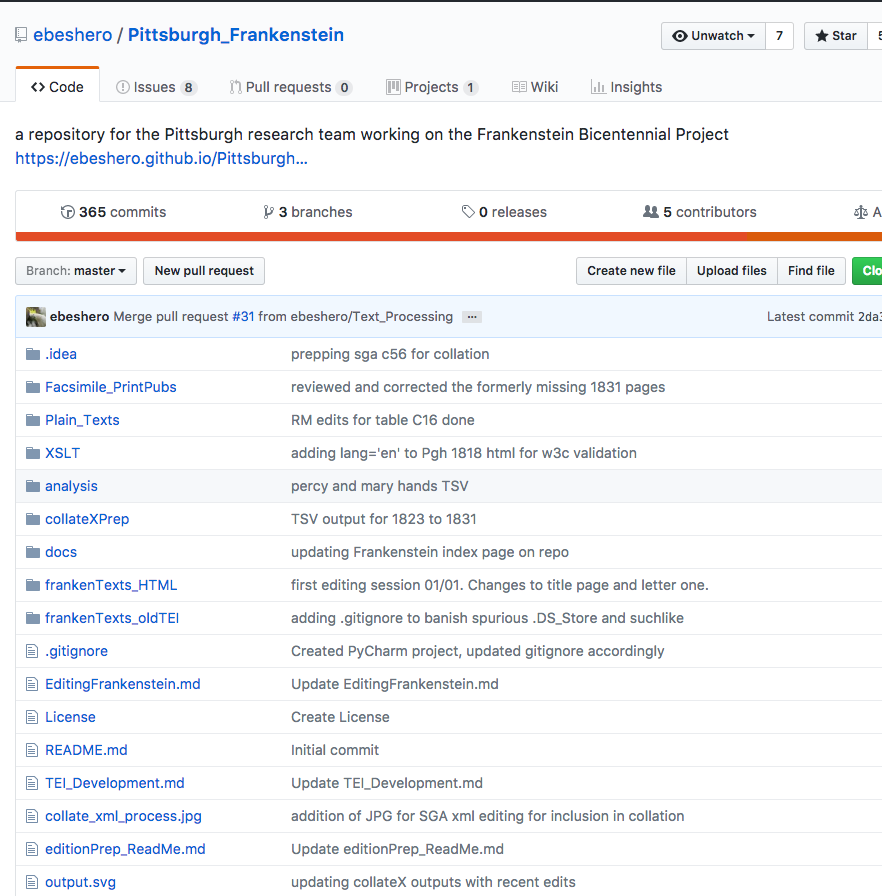Click New pull request button
Screen dimensions: 882x896
tap(204, 271)
